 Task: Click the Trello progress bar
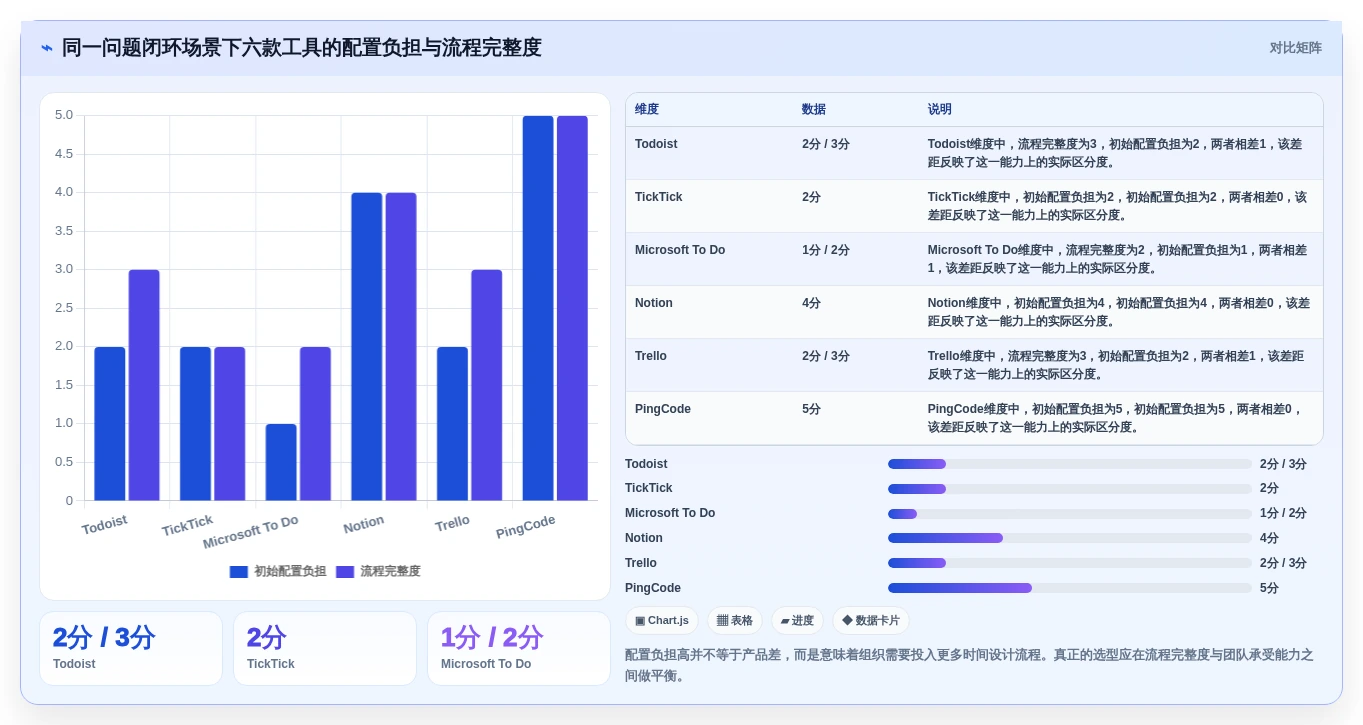[x=1070, y=563]
